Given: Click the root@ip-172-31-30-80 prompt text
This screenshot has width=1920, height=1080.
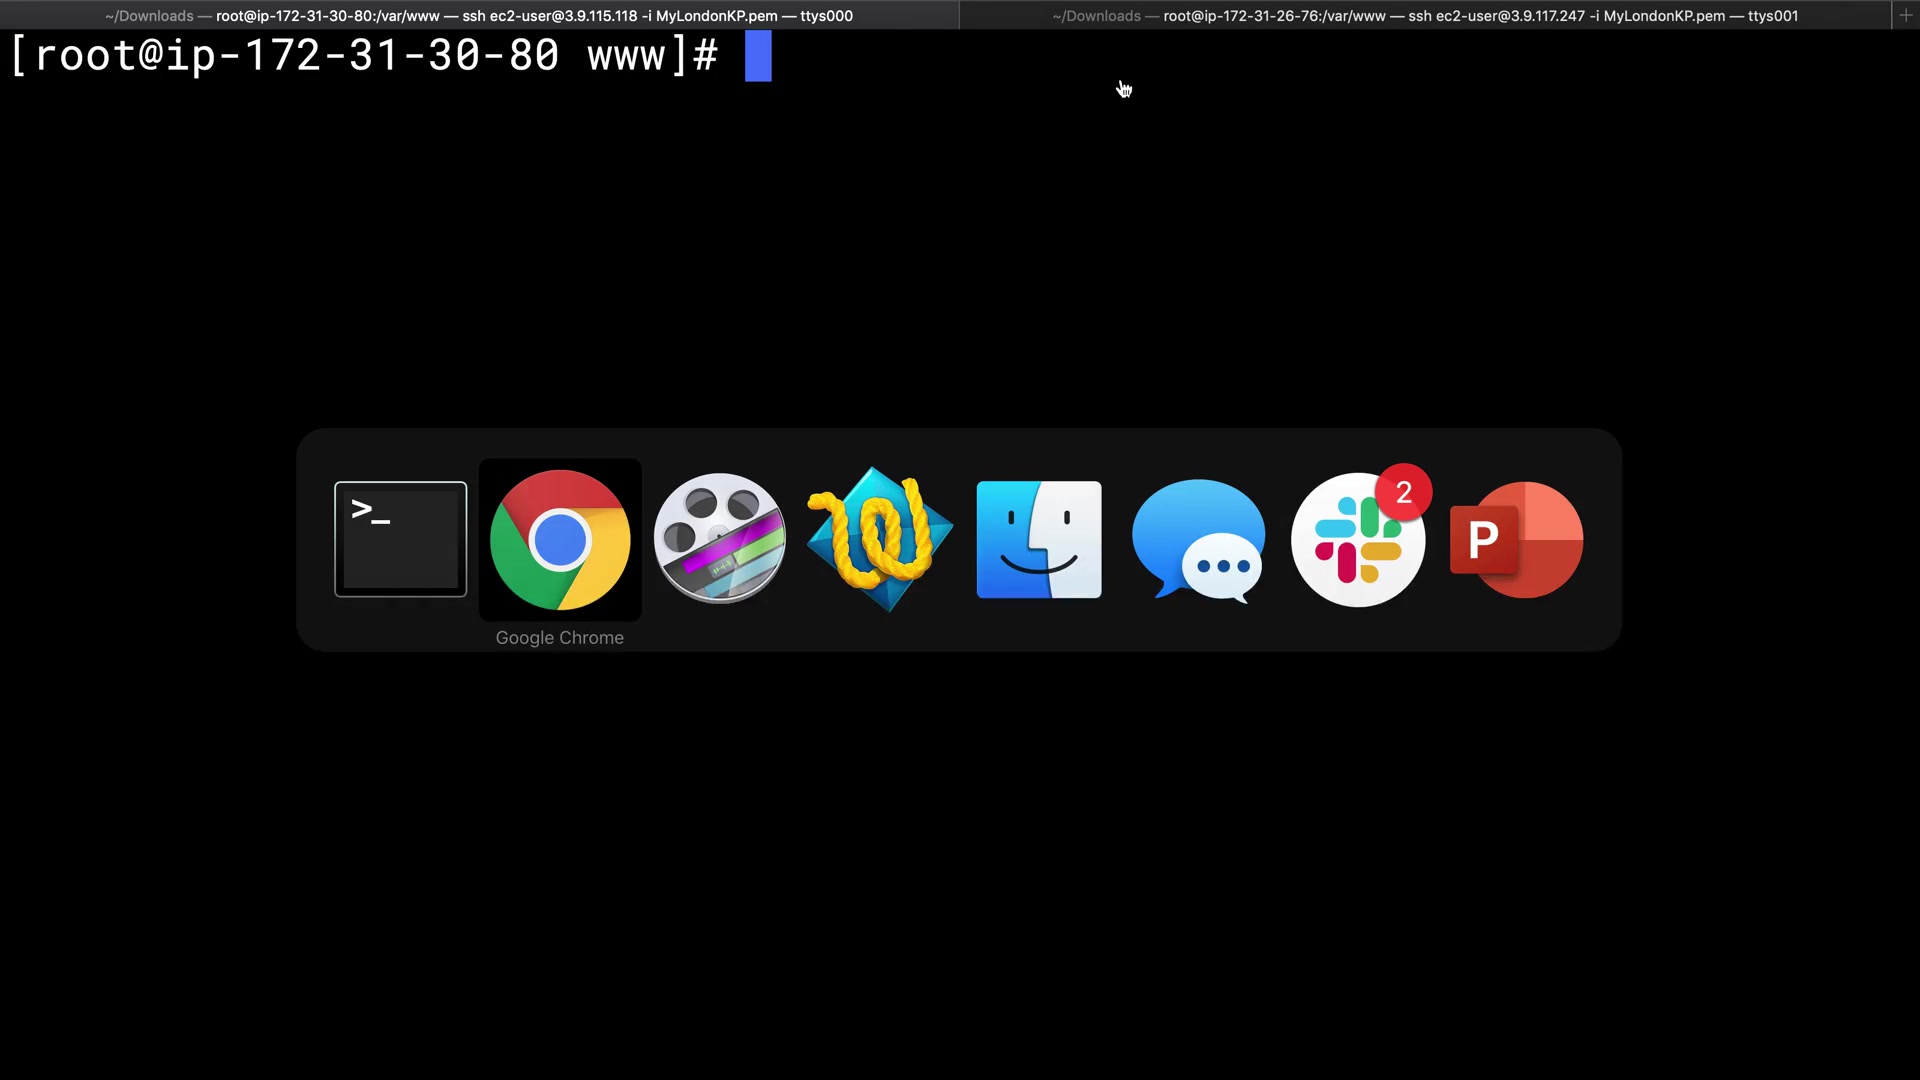Looking at the screenshot, I should tap(296, 56).
